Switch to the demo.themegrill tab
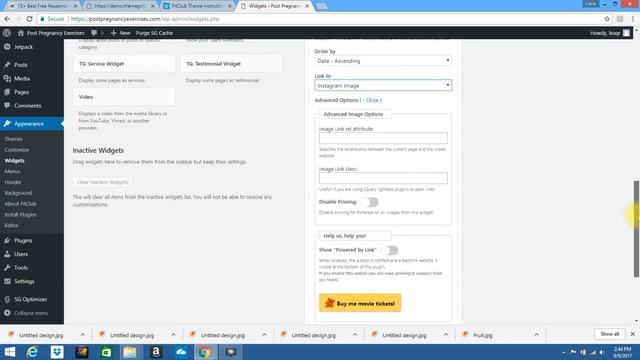Viewport: 640px width, 360px height. point(121,6)
